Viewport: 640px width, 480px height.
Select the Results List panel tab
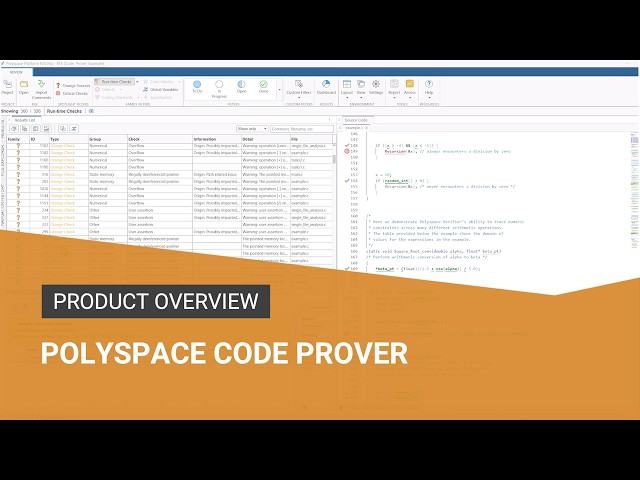click(x=25, y=120)
